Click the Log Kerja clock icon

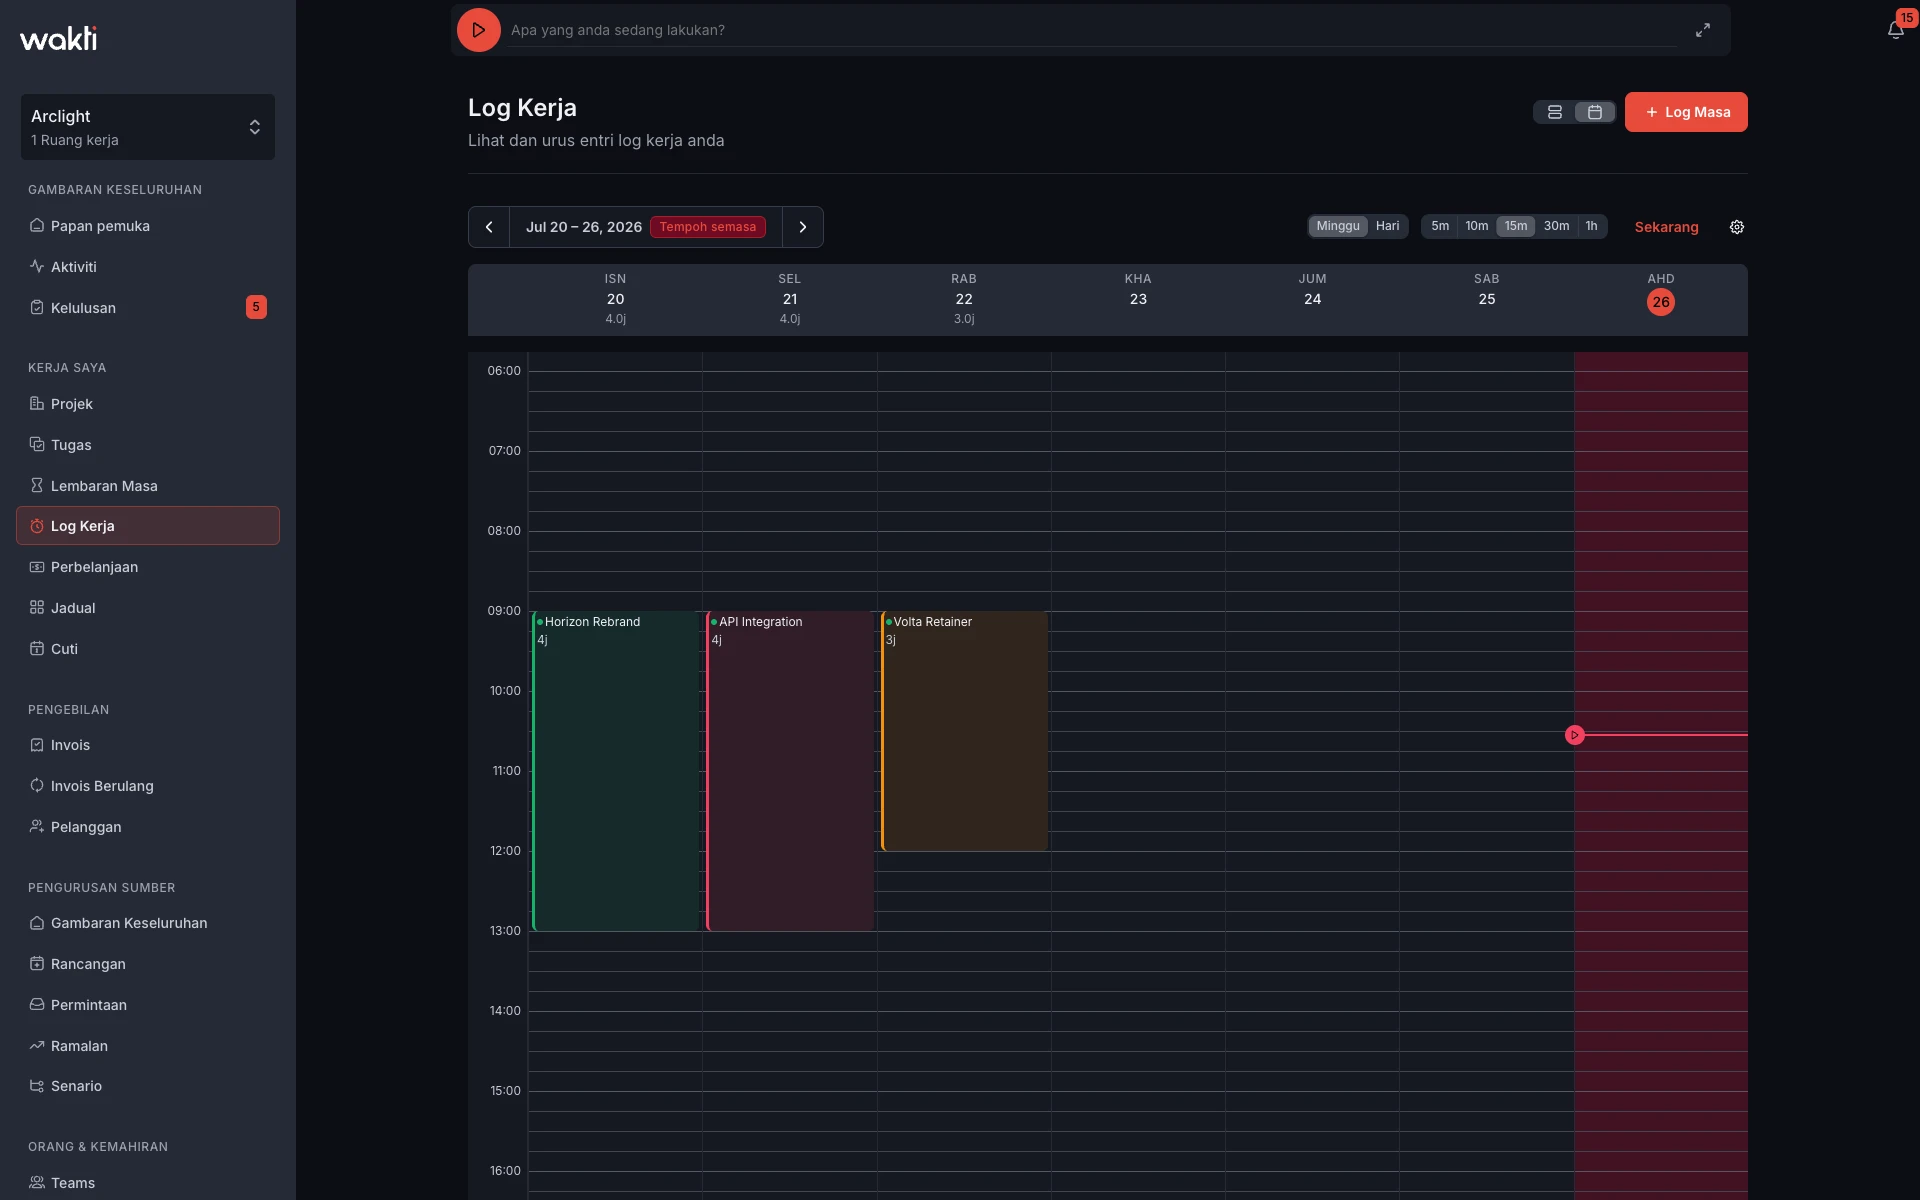pyautogui.click(x=37, y=526)
